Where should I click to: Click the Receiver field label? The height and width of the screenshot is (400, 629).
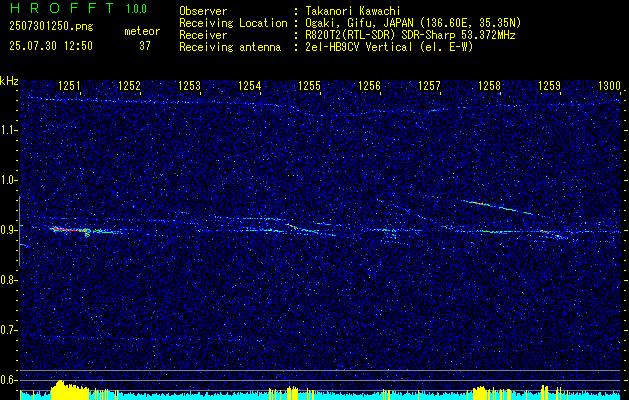[x=203, y=35]
